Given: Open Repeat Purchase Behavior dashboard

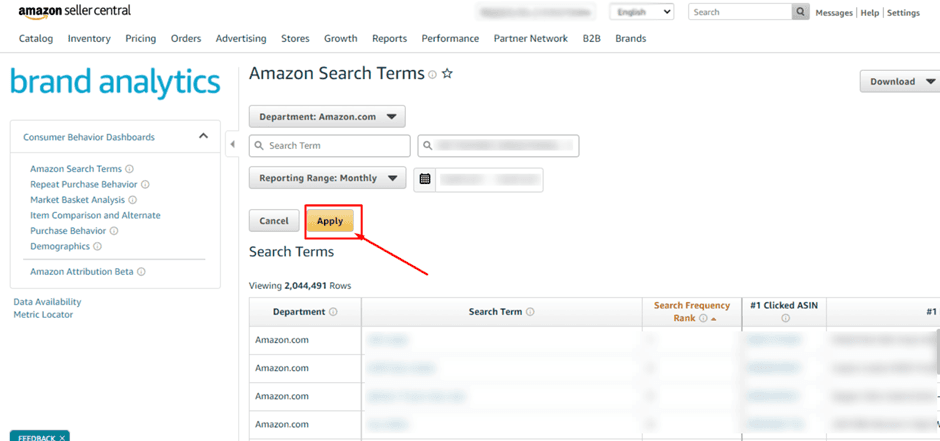Looking at the screenshot, I should point(84,185).
